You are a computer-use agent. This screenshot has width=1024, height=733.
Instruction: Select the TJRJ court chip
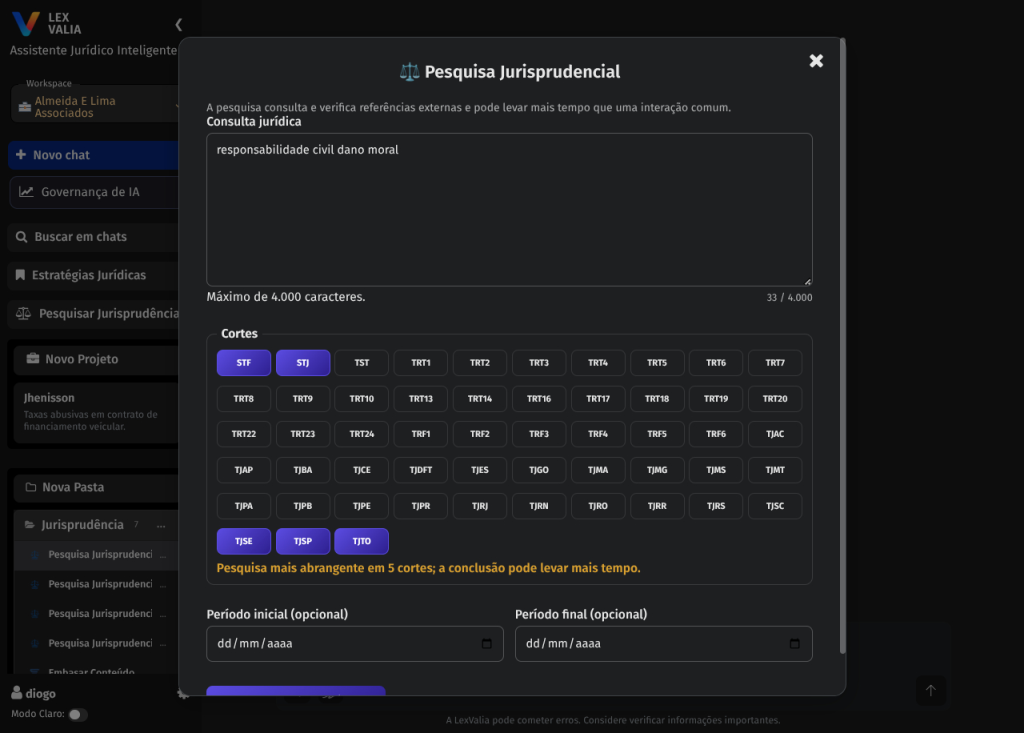click(480, 506)
